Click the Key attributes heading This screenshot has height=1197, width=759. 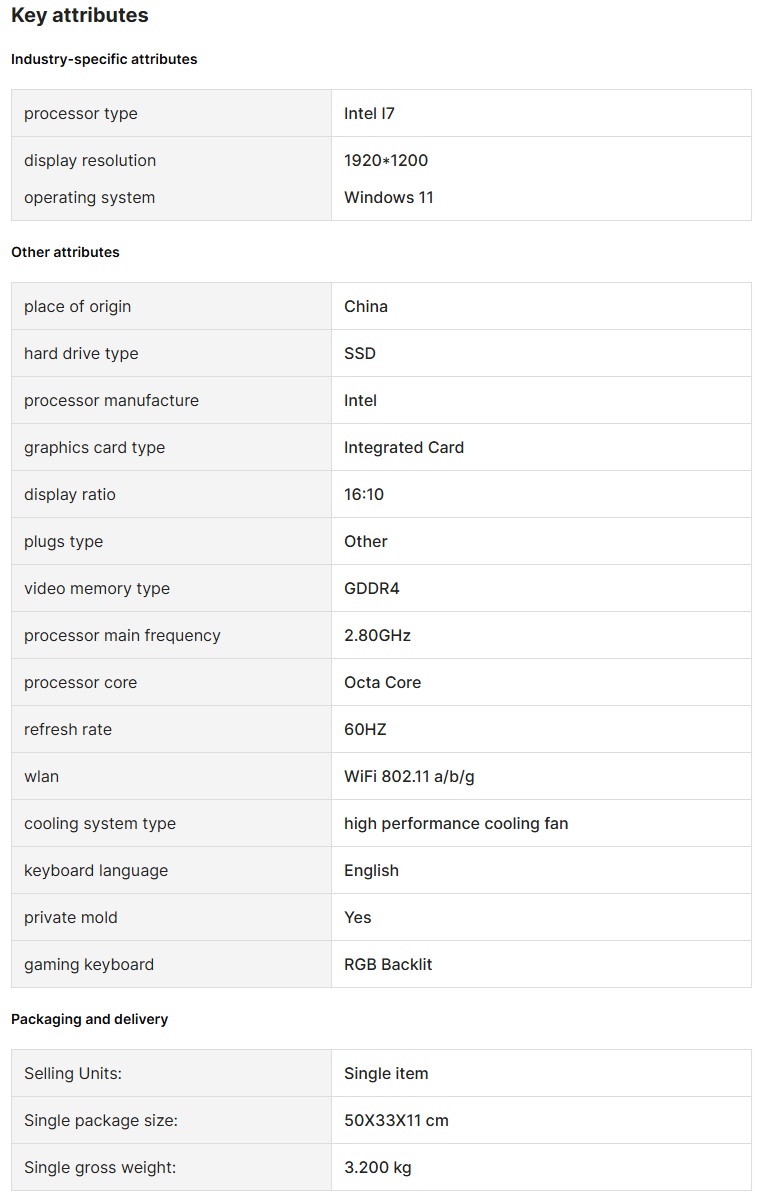pyautogui.click(x=80, y=16)
